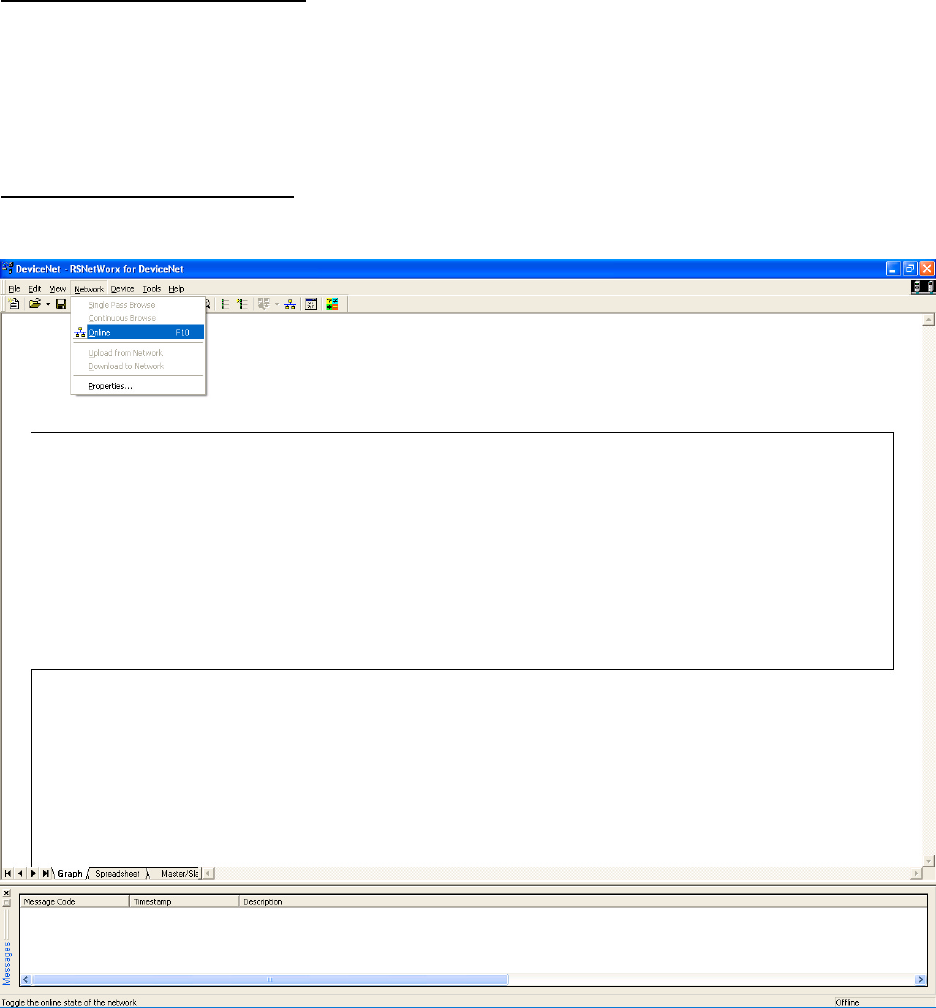
Task: Close the opened Network menu header
Action: coord(89,289)
